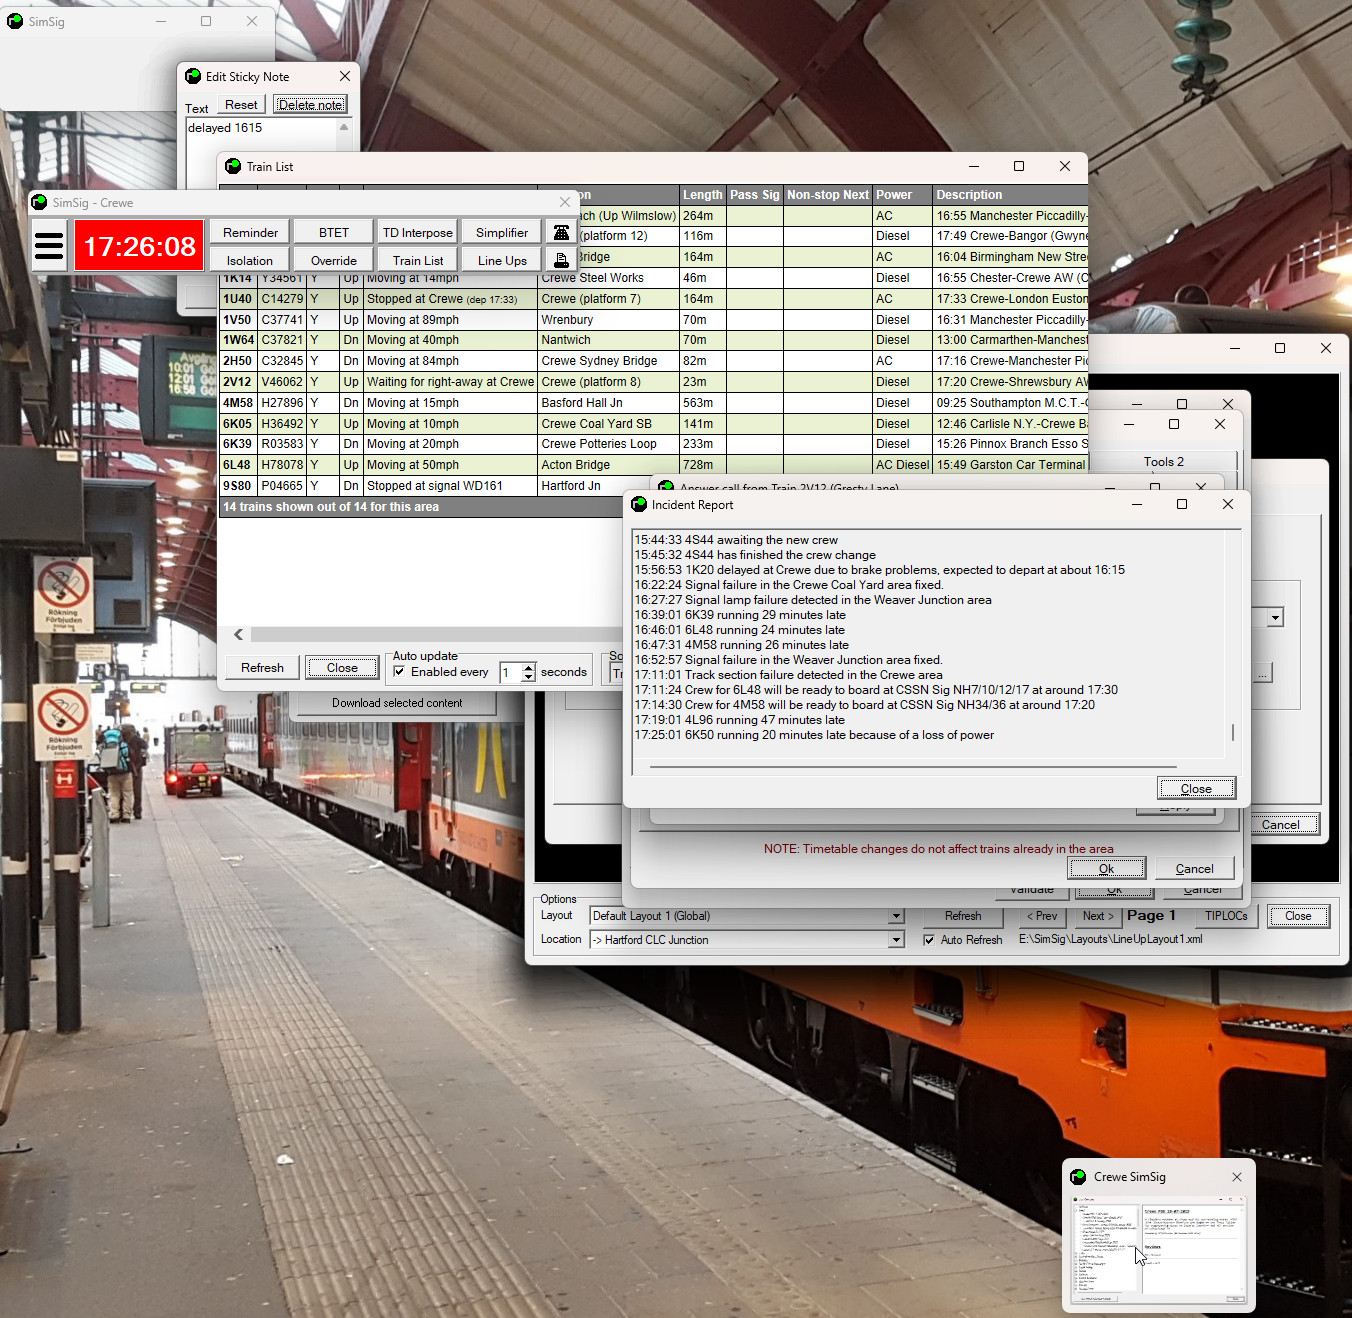
Task: Click the Non-stop Next column header
Action: (x=828, y=195)
